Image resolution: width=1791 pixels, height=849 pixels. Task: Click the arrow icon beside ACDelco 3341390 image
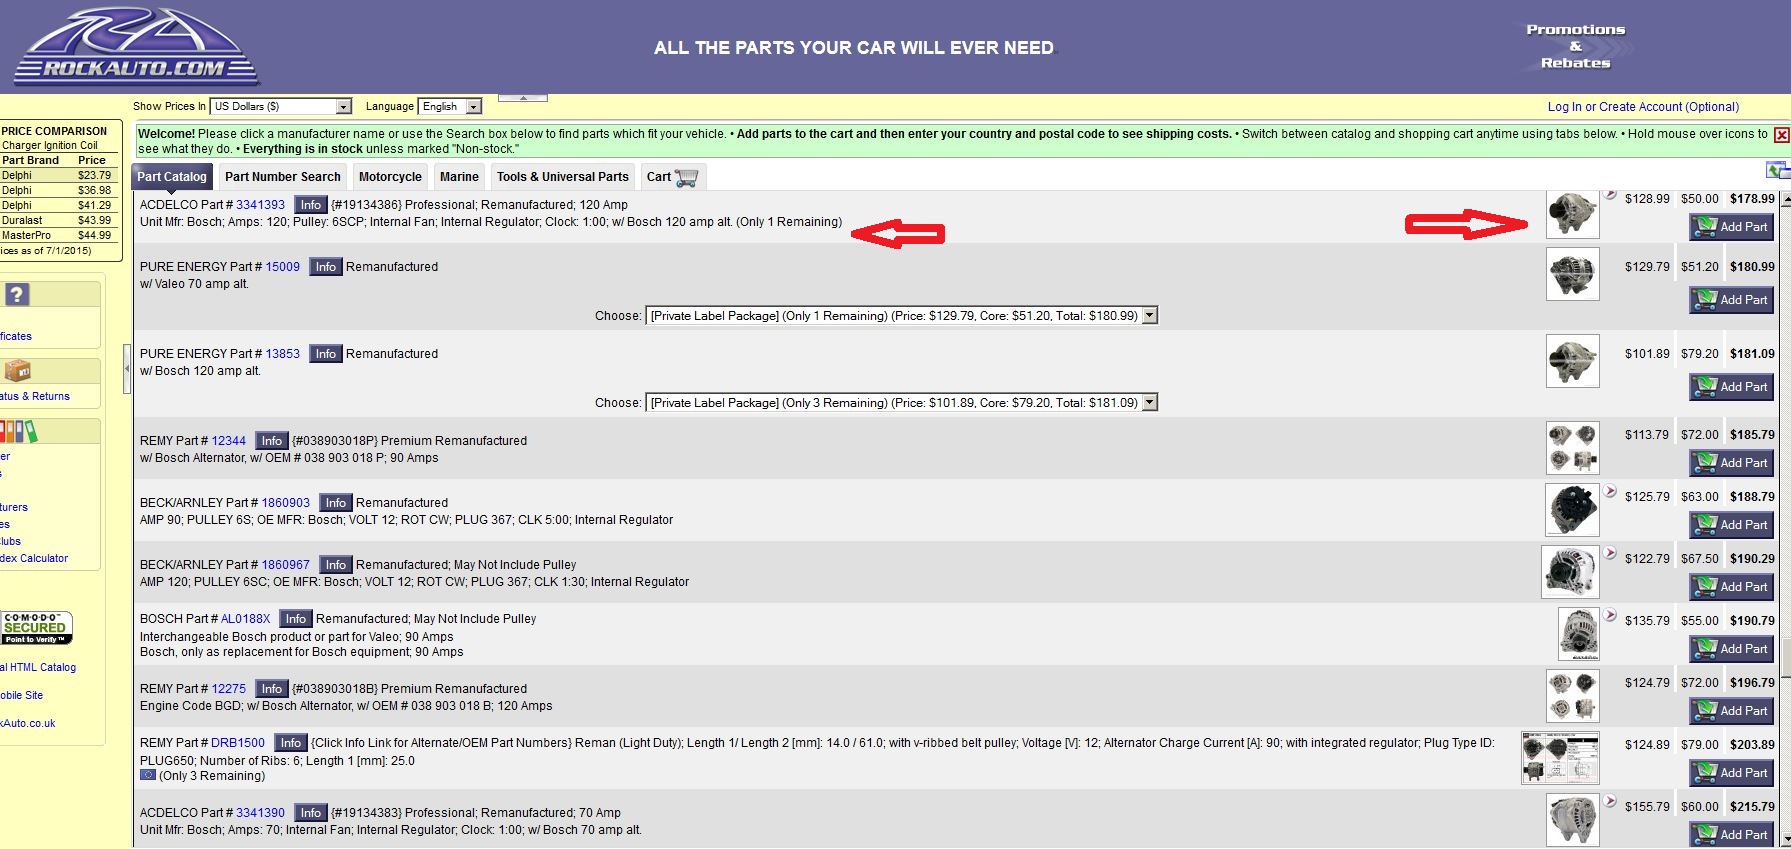pos(1610,801)
